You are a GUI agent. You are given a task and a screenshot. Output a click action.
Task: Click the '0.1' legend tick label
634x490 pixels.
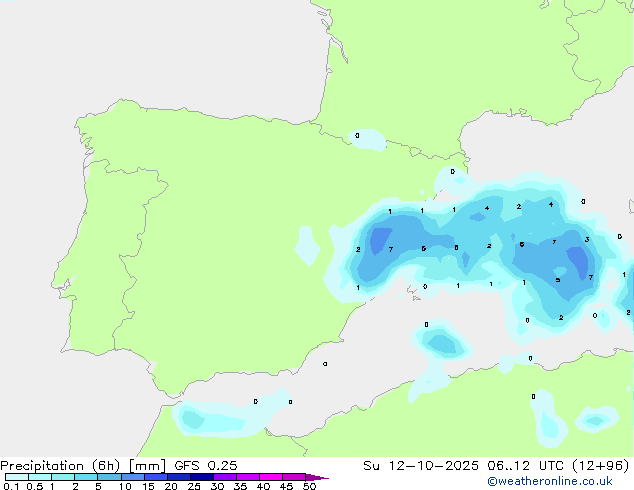pyautogui.click(x=11, y=486)
